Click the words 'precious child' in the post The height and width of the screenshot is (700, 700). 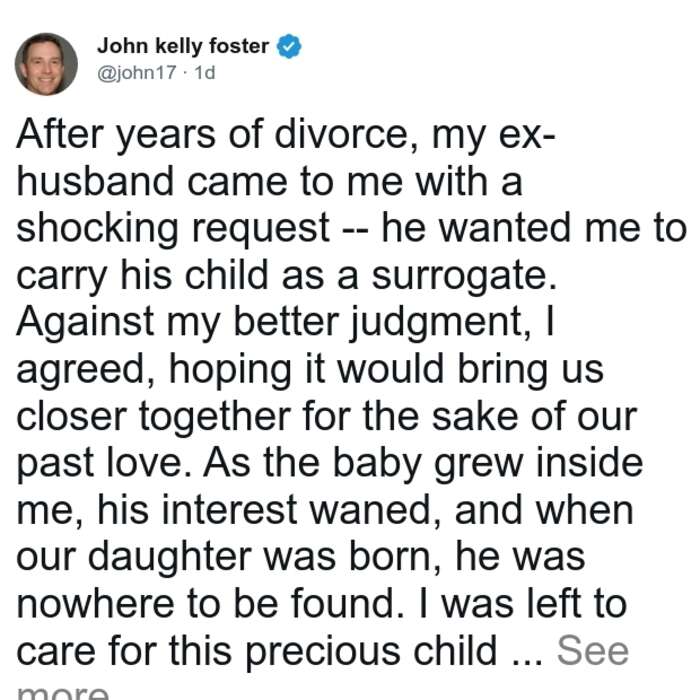tap(371, 652)
